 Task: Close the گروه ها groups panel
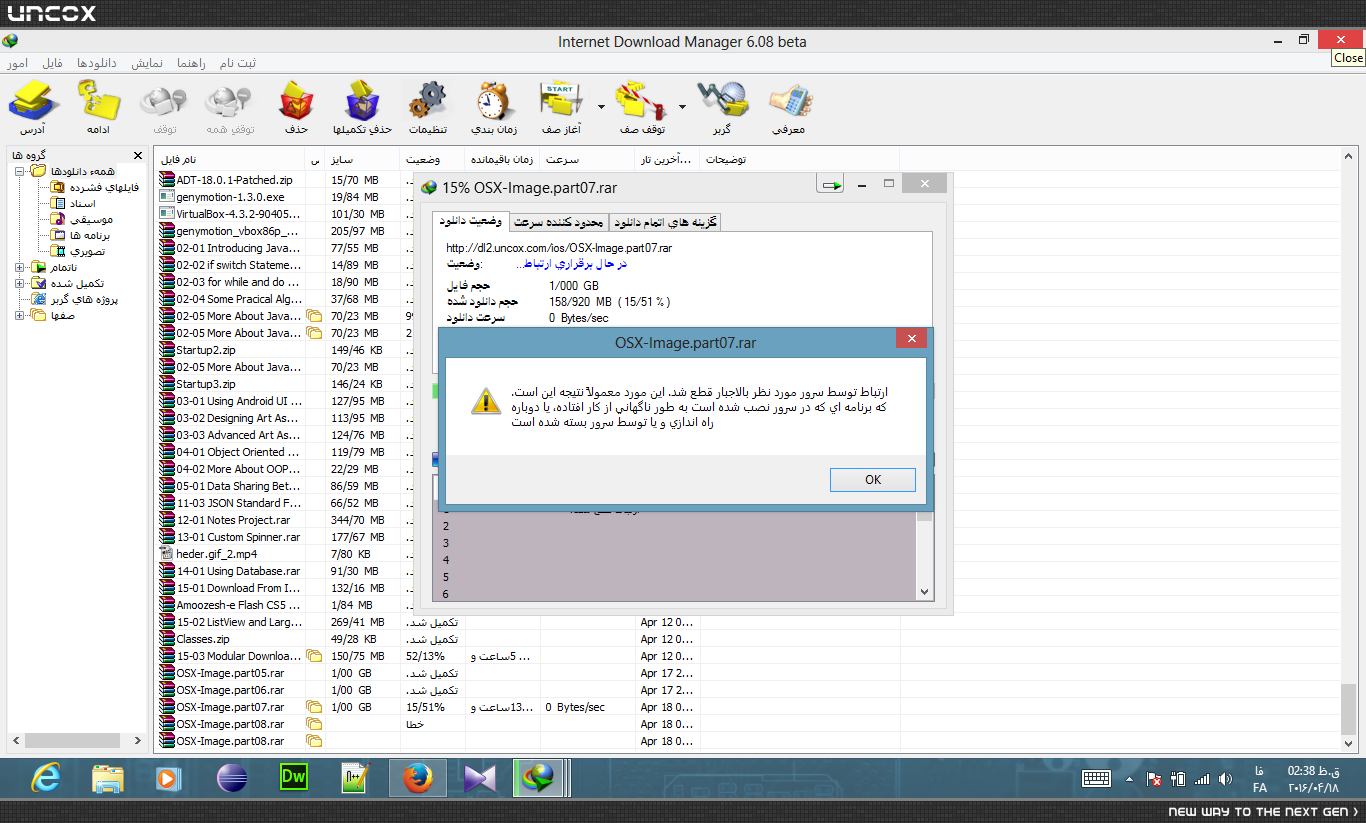coord(138,155)
